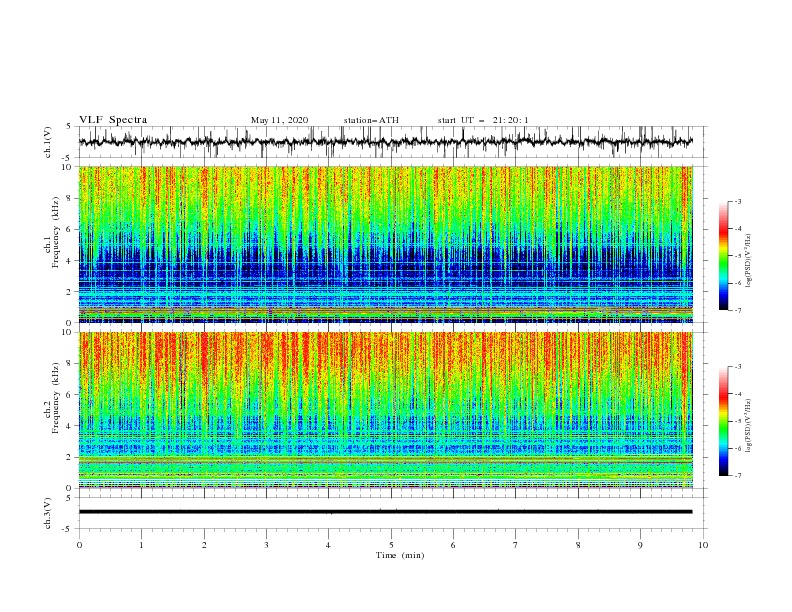Click the "1" tick on the time axis
Image resolution: width=792 pixels, height=612 pixels.
[x=141, y=545]
